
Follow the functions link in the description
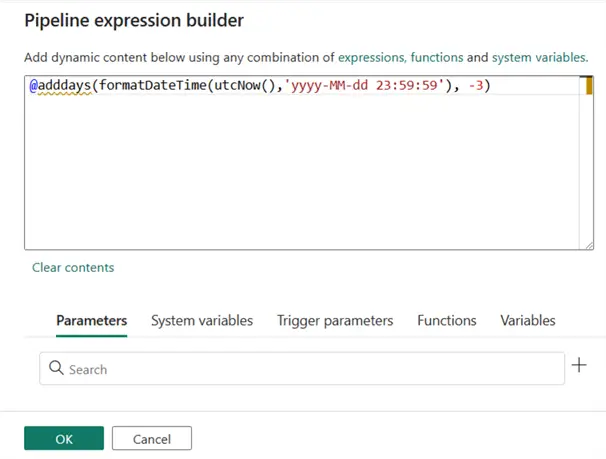pyautogui.click(x=437, y=59)
